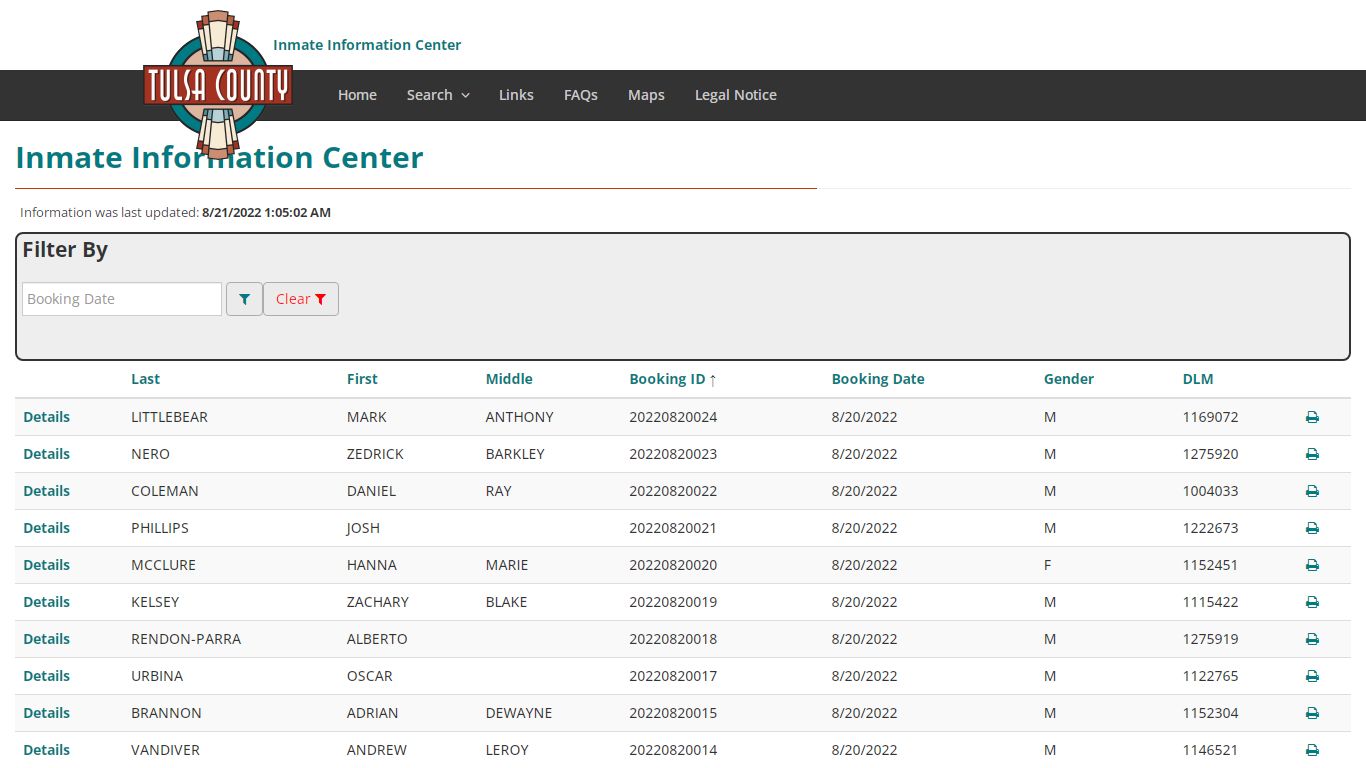Open Details for COLEMAN
Screen dimensions: 1366x768
click(x=47, y=491)
